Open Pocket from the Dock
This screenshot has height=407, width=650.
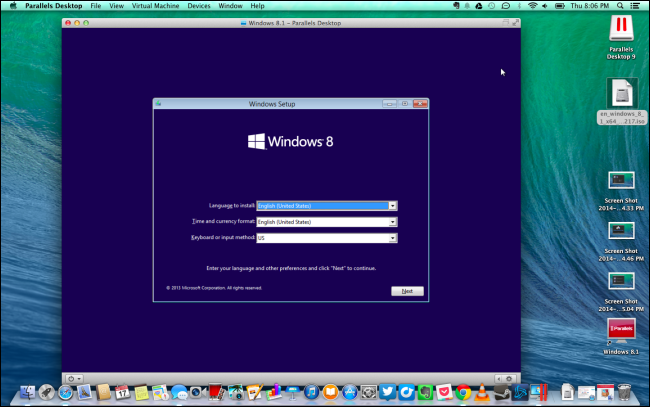[x=444, y=392]
